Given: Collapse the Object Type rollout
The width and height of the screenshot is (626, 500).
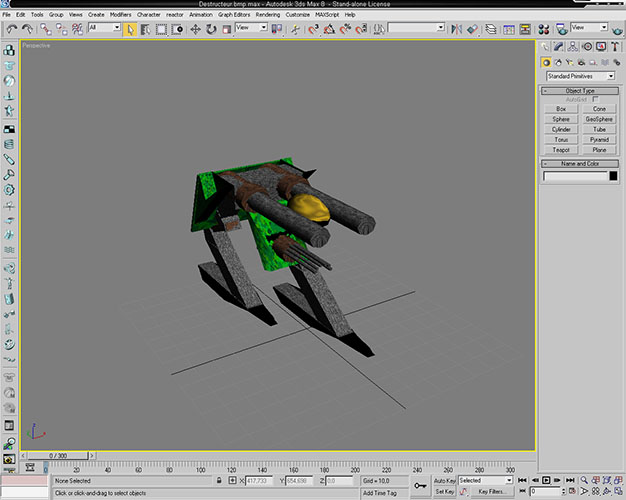Looking at the screenshot, I should coord(580,91).
